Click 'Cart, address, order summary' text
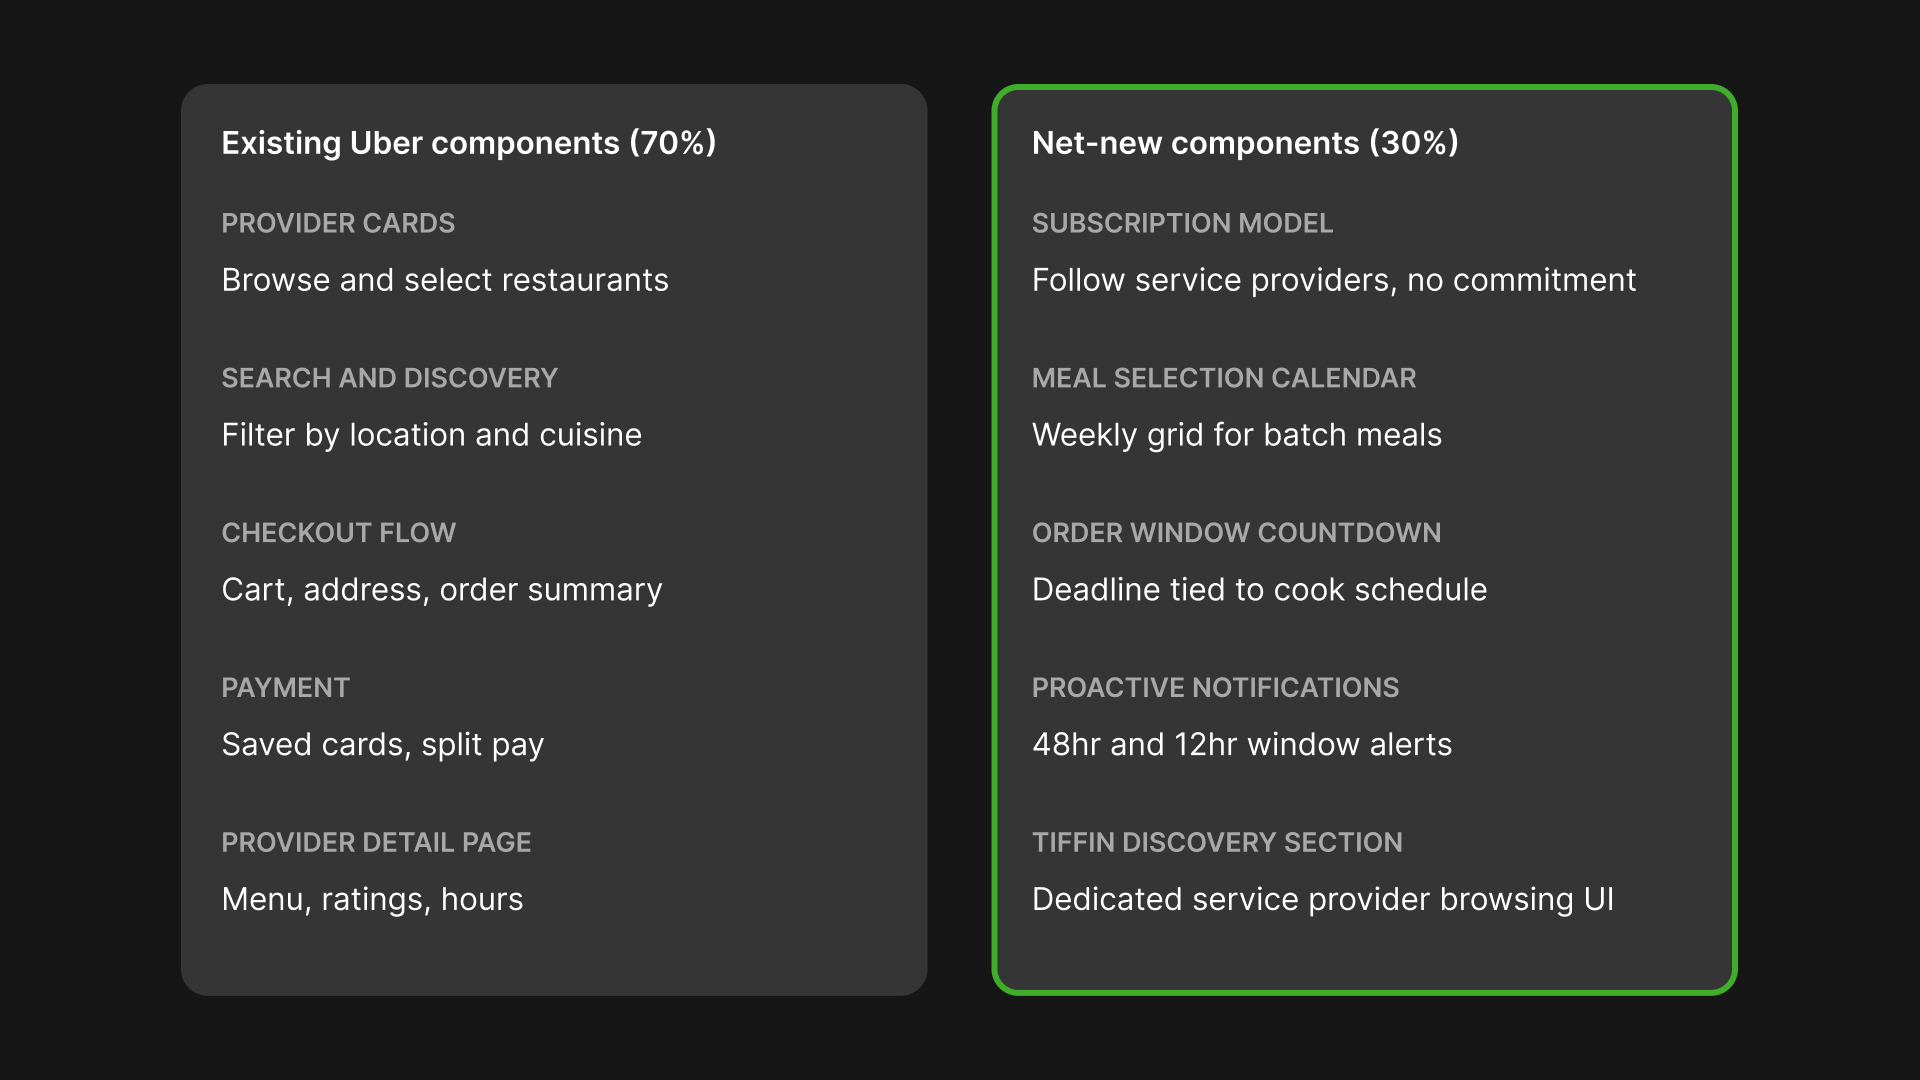Screen dimensions: 1920x1080 tap(442, 590)
